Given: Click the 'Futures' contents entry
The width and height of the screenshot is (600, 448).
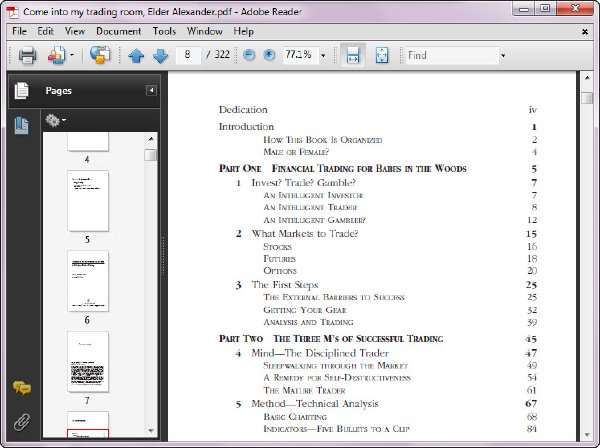Looking at the screenshot, I should click(x=279, y=259).
